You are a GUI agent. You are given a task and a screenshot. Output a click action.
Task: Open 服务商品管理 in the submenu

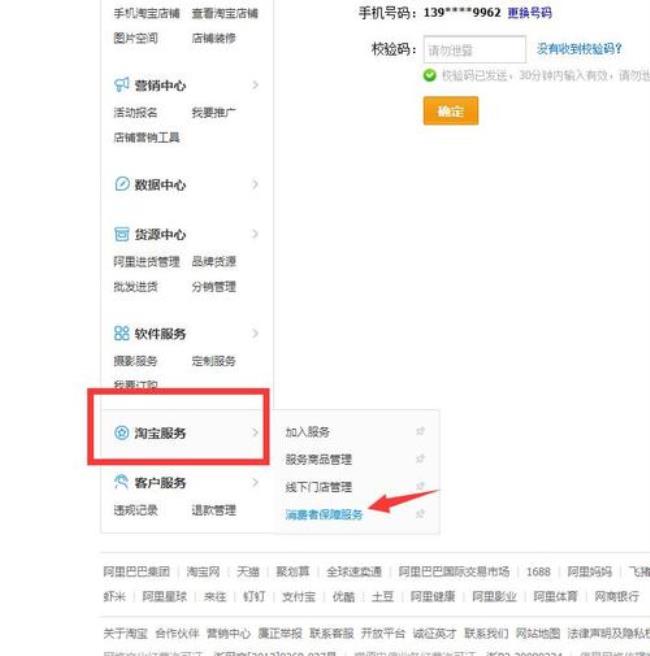coord(318,459)
